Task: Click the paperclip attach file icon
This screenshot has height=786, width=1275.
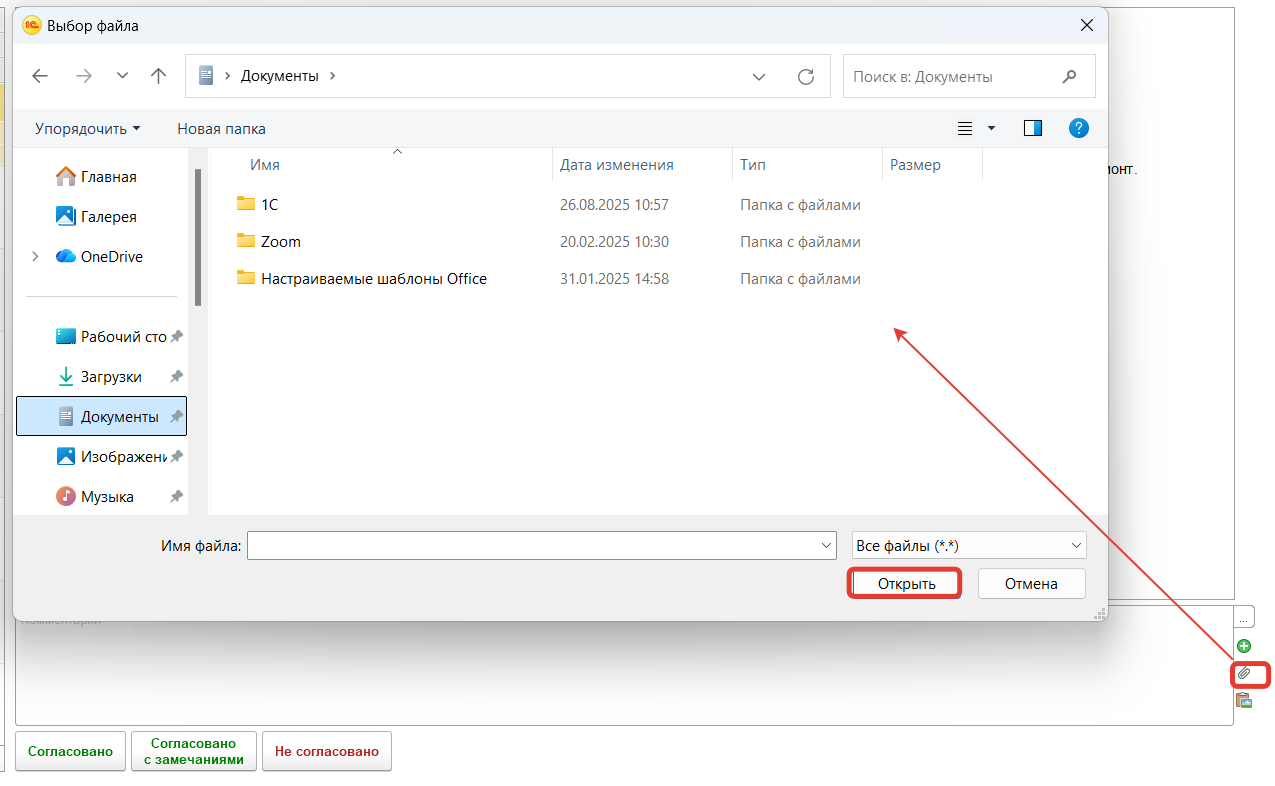Action: click(x=1244, y=673)
